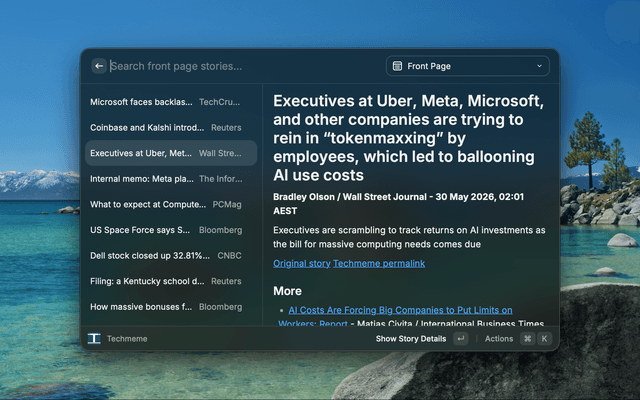Select the Executives at Uber story row
Image resolution: width=640 pixels, height=400 pixels.
pos(171,153)
